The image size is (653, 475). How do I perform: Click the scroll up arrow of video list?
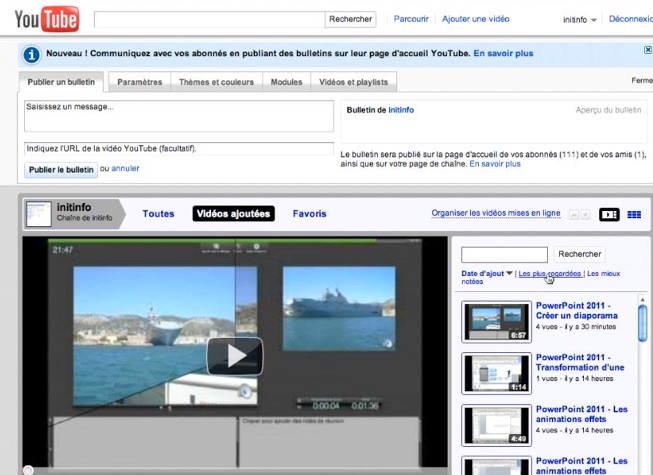tap(643, 300)
